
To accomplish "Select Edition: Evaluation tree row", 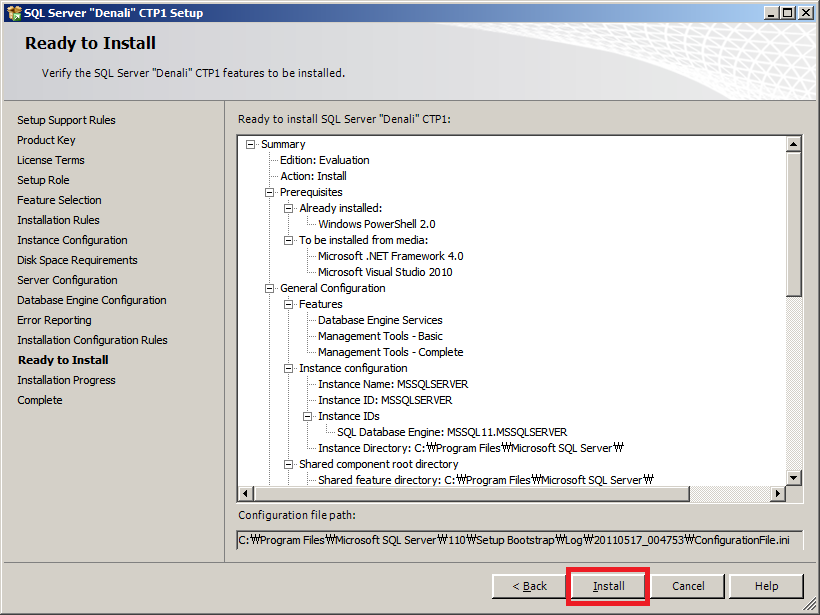I will pyautogui.click(x=325, y=160).
